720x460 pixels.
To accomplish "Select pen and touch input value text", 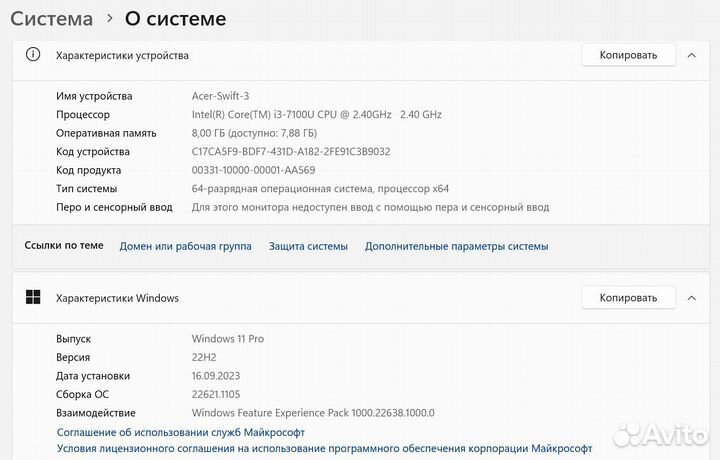I will (370, 207).
